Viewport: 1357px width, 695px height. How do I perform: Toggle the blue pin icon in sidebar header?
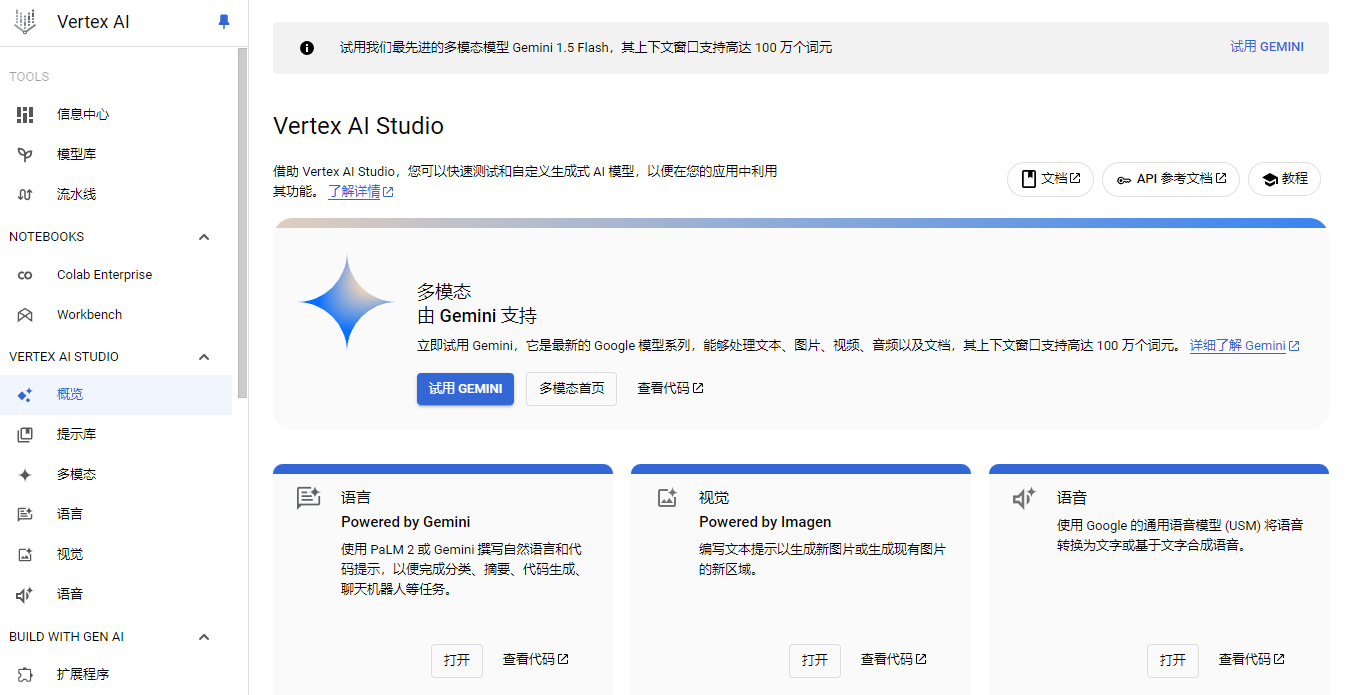click(x=224, y=21)
